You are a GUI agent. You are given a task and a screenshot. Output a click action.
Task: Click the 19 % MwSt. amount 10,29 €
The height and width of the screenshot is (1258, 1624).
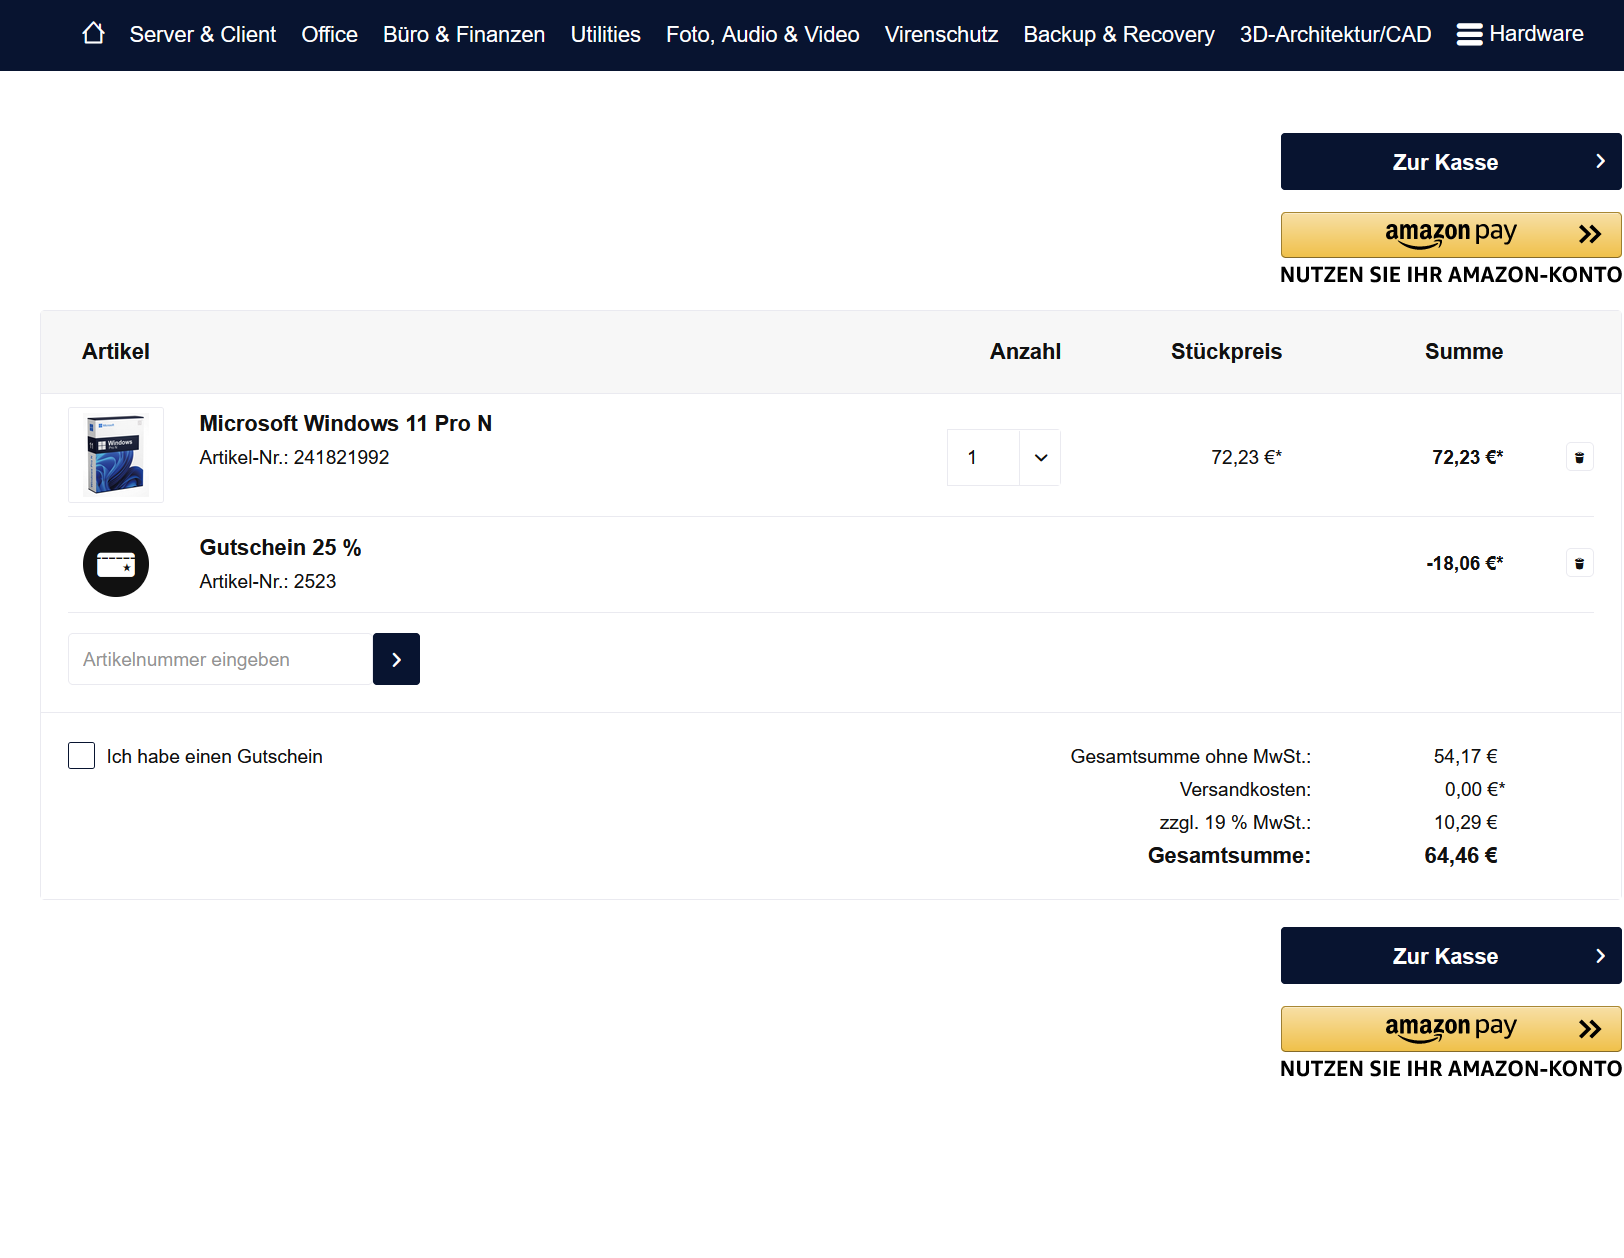(x=1466, y=822)
